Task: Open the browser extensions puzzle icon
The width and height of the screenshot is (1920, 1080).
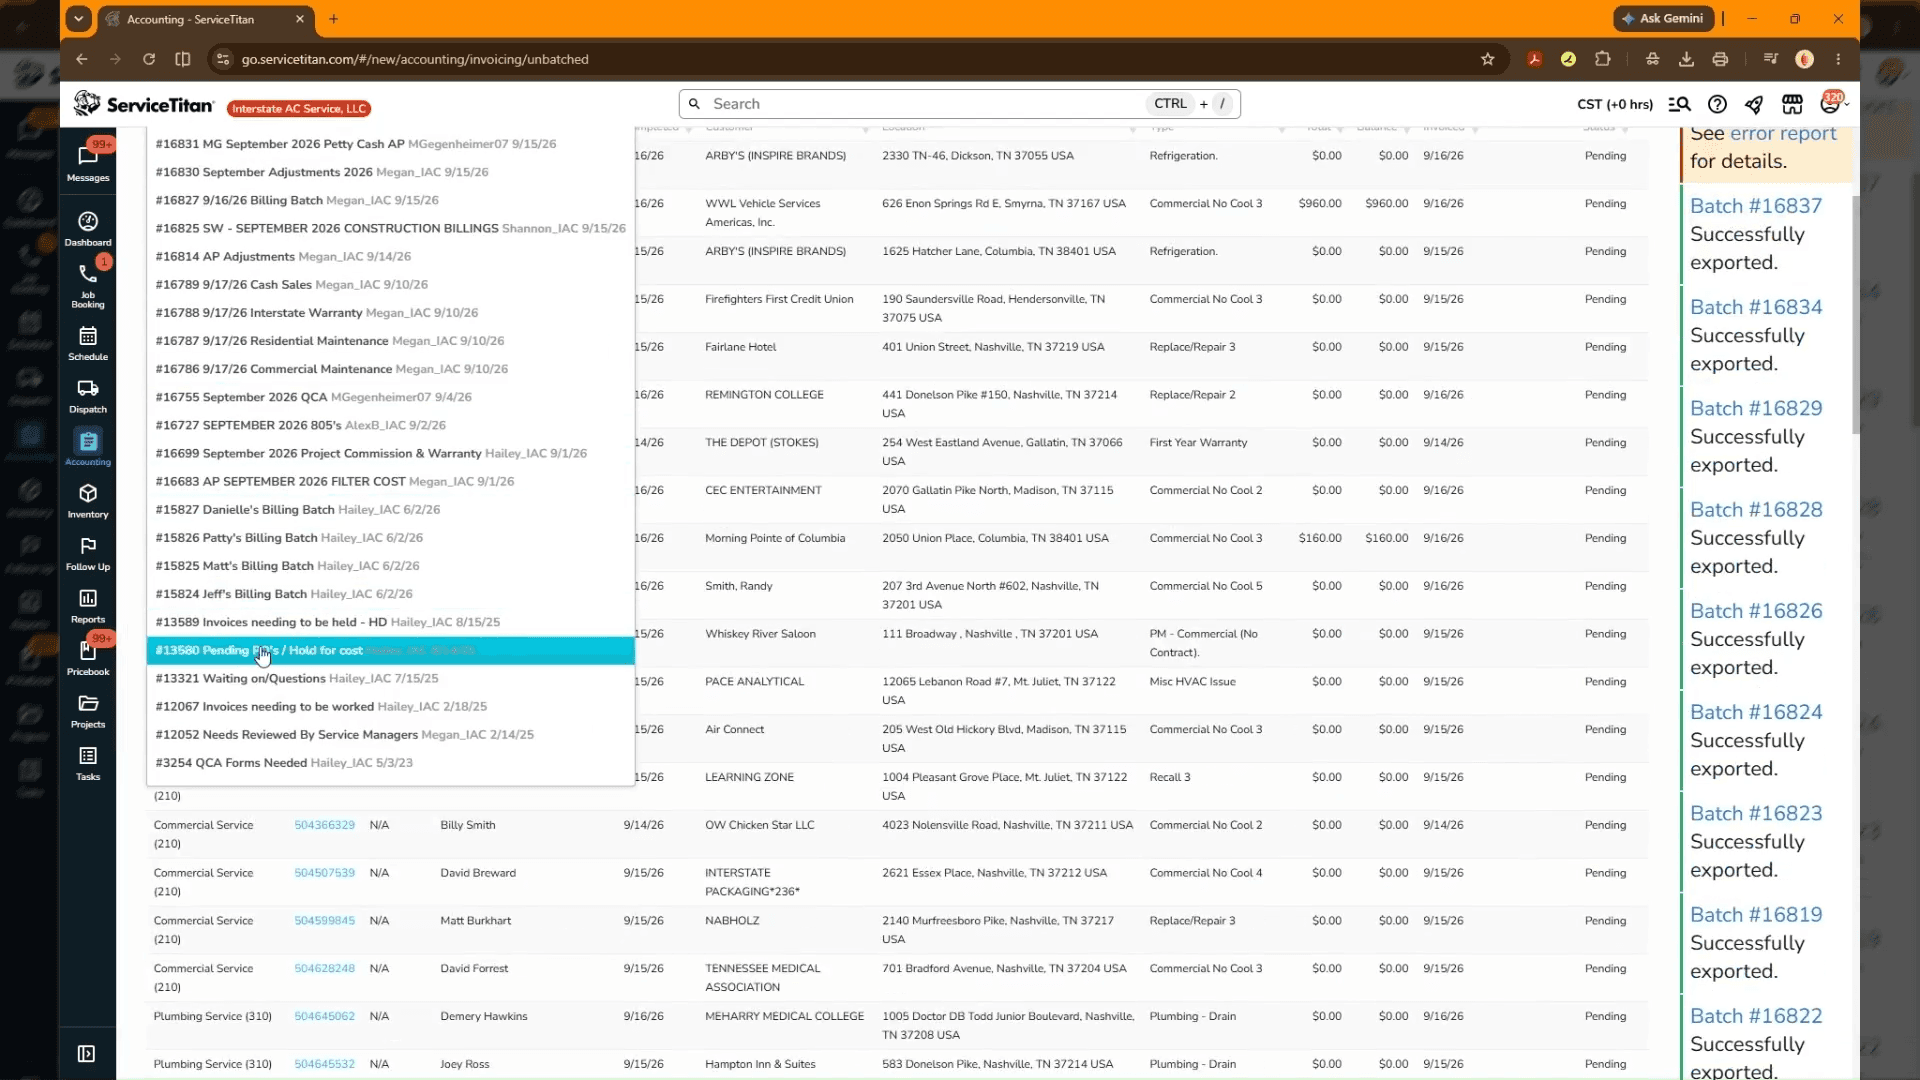Action: 1603,59
